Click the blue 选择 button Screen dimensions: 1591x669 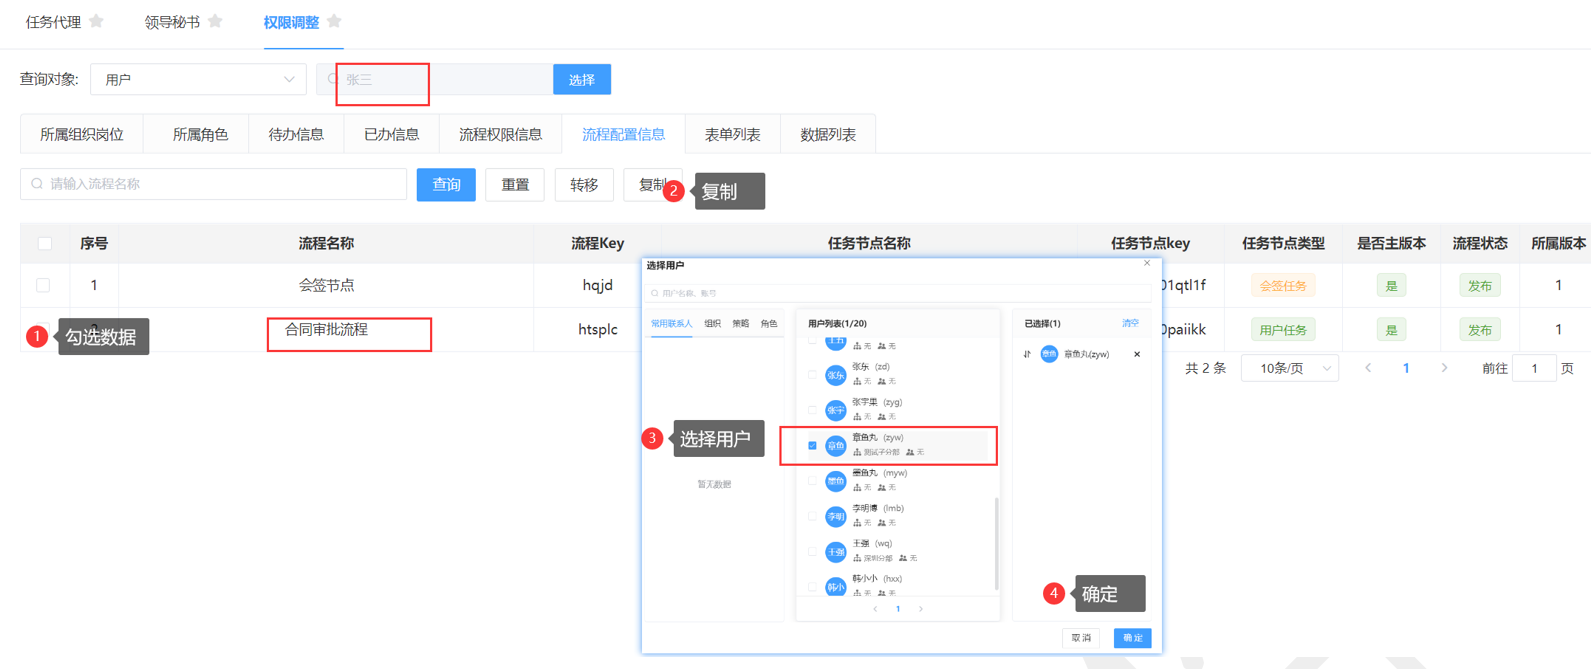582,79
